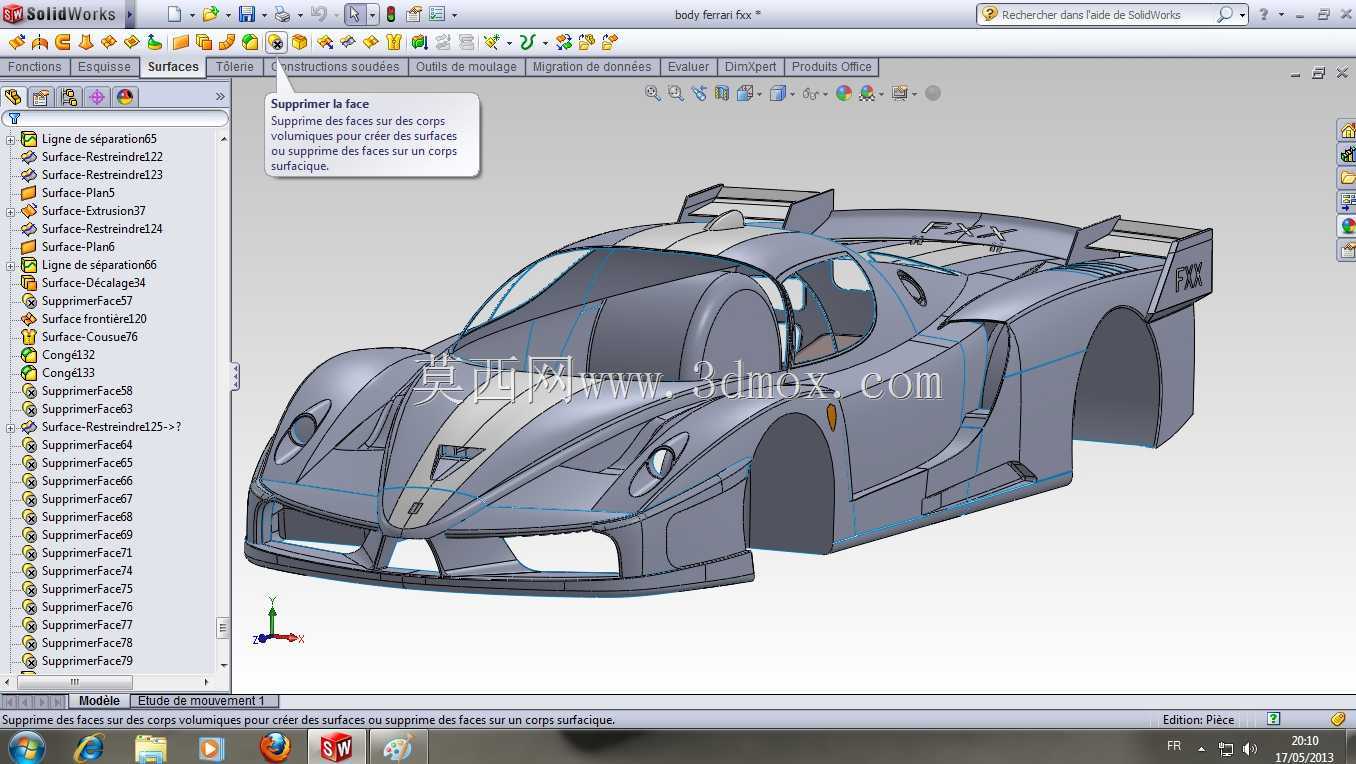The height and width of the screenshot is (764, 1356).
Task: Open the ConfigurationManager tab
Action: [69, 97]
